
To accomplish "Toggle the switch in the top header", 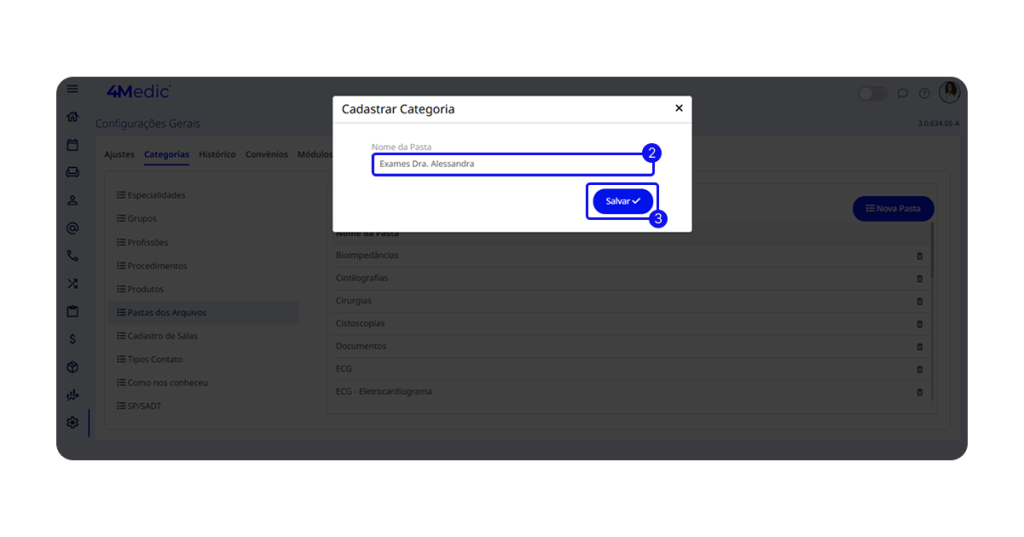I will click(872, 94).
